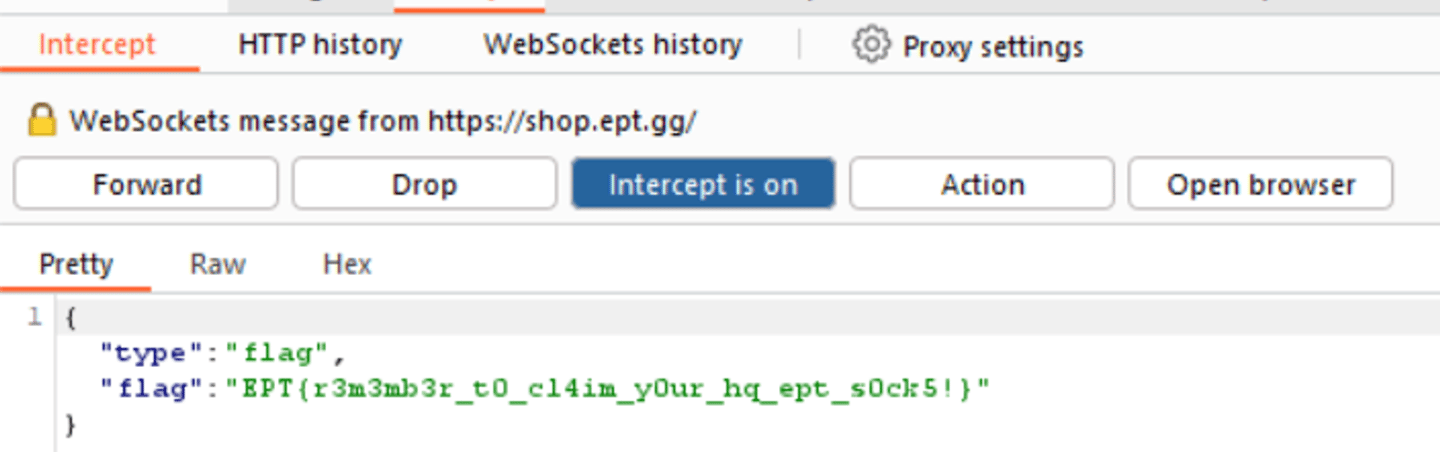The image size is (1440, 452).
Task: Open the Action dropdown menu
Action: [981, 184]
